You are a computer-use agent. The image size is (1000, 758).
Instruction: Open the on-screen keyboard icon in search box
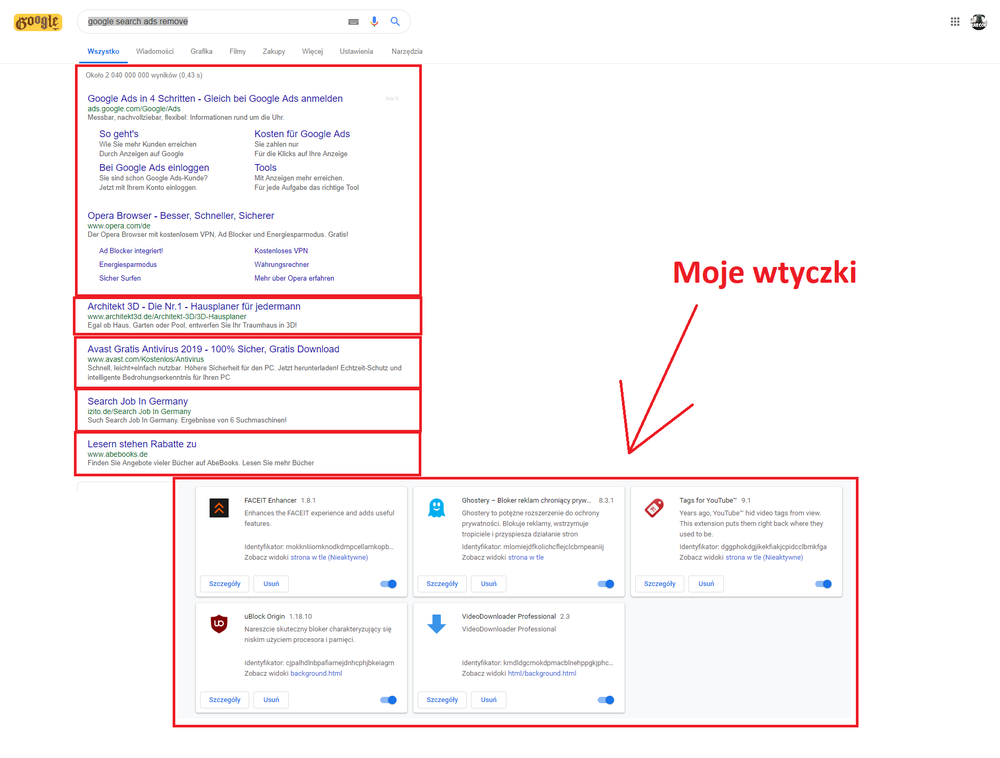click(353, 22)
